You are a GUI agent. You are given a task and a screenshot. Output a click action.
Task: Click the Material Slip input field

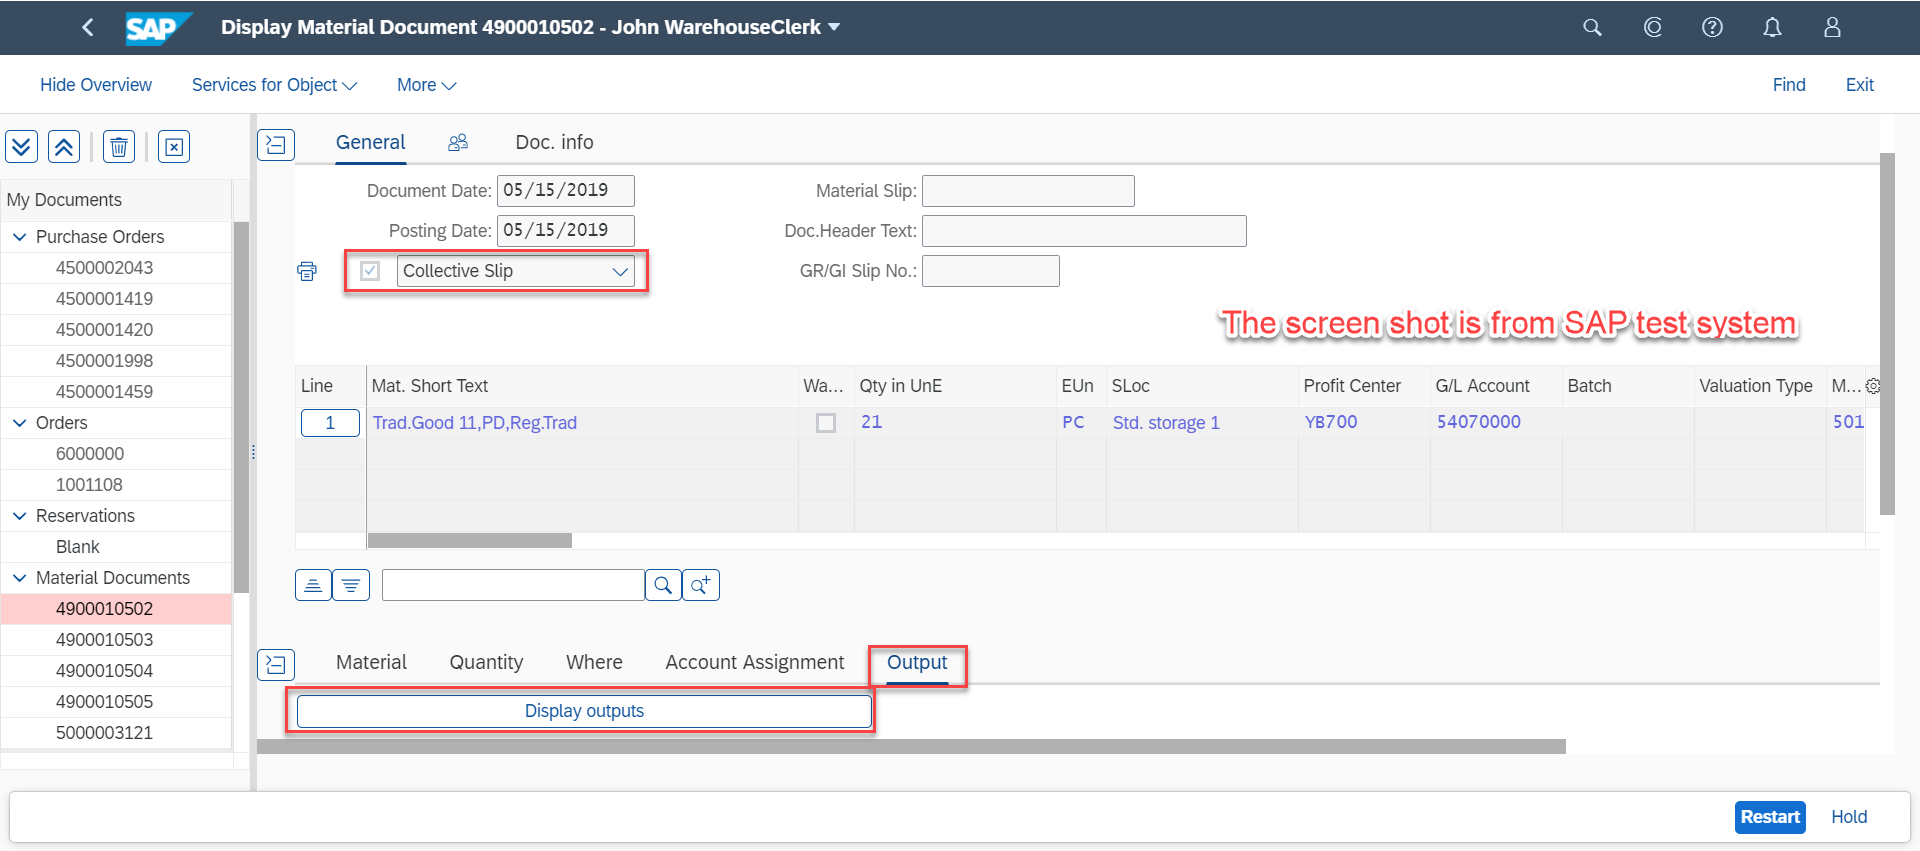click(x=1028, y=191)
